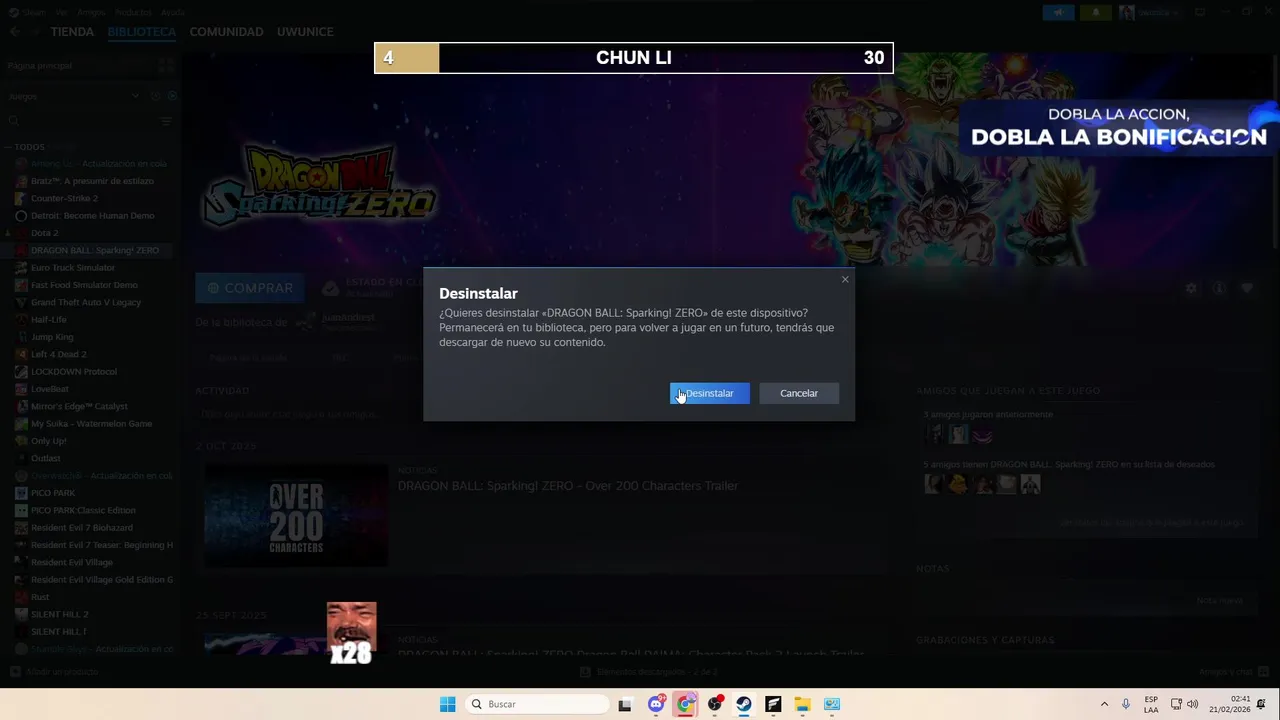Select Jump King in the library
This screenshot has height=720, width=1280.
point(52,337)
